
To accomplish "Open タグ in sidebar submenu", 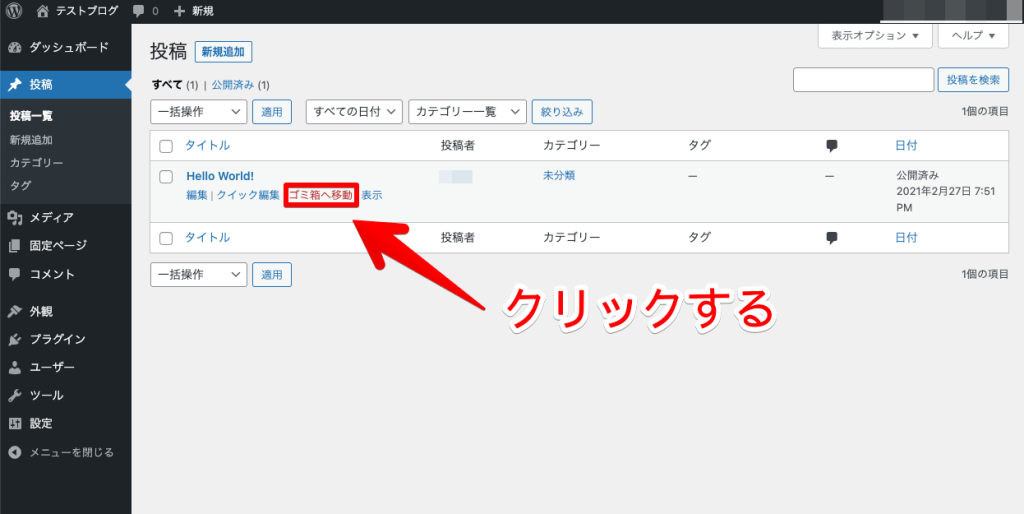I will pyautogui.click(x=20, y=185).
